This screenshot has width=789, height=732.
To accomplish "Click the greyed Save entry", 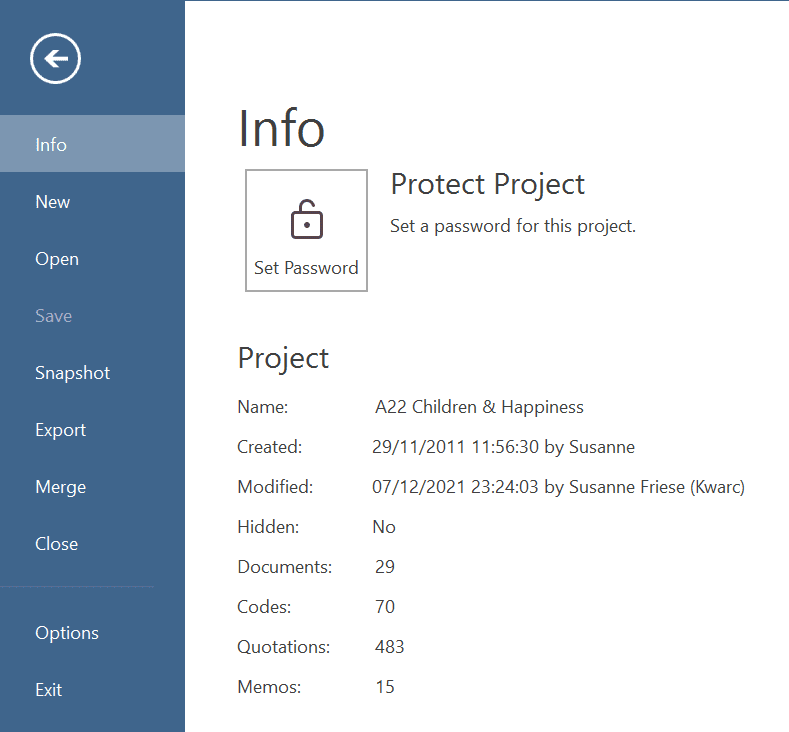I will [92, 315].
